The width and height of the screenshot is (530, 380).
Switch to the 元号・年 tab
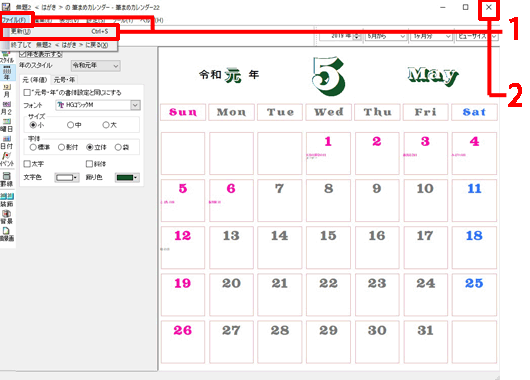pos(64,80)
